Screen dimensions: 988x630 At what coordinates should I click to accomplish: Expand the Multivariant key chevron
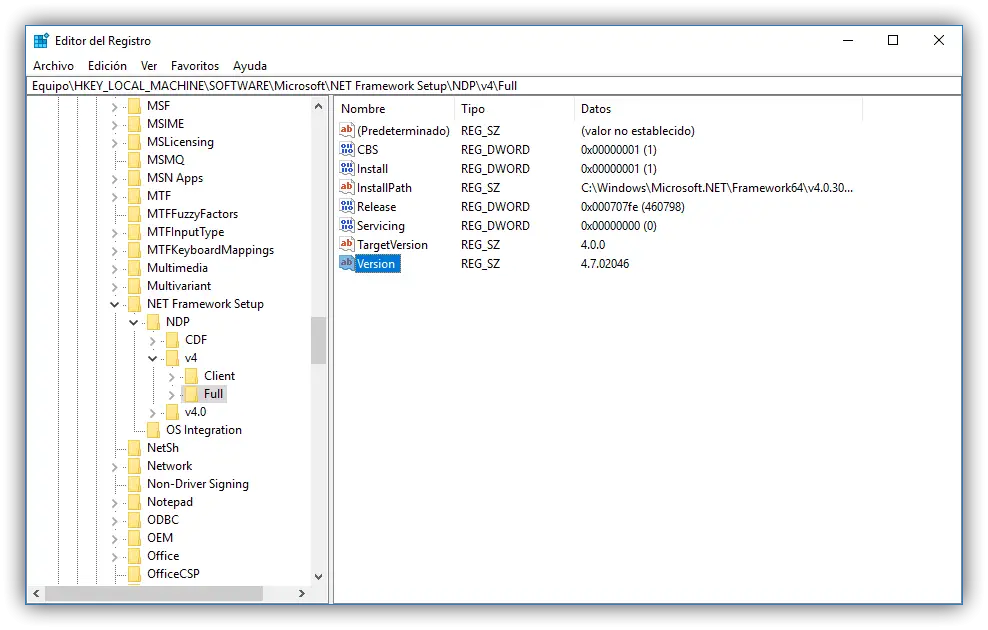click(x=115, y=287)
